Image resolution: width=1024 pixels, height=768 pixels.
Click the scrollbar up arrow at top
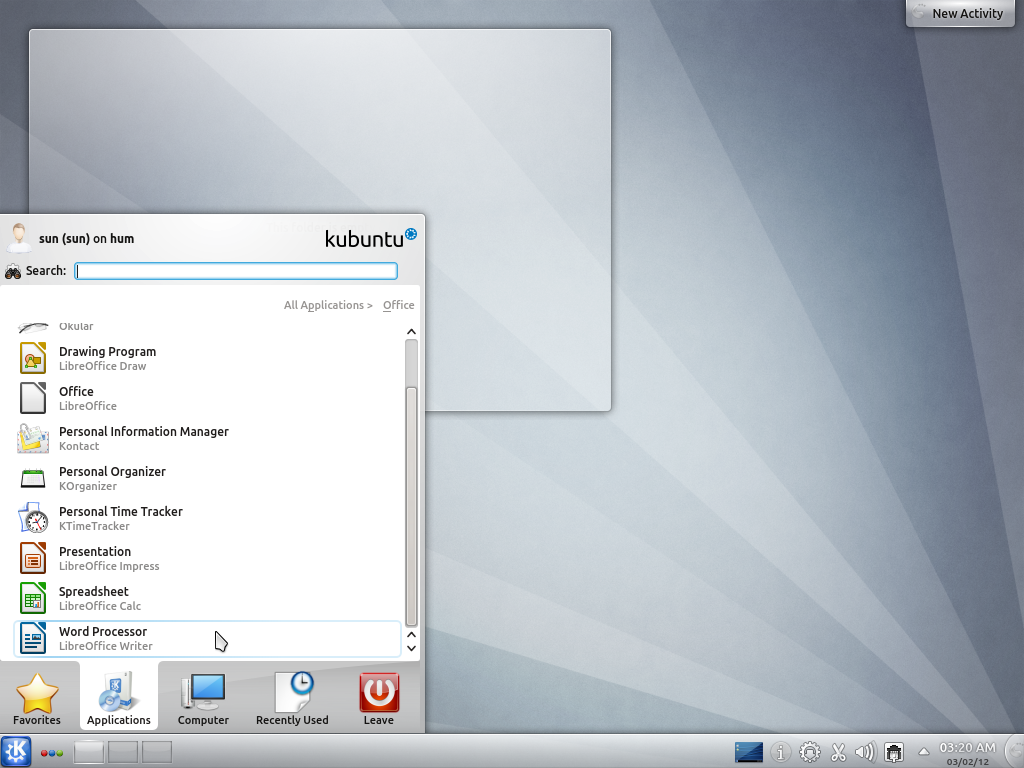pos(411,332)
